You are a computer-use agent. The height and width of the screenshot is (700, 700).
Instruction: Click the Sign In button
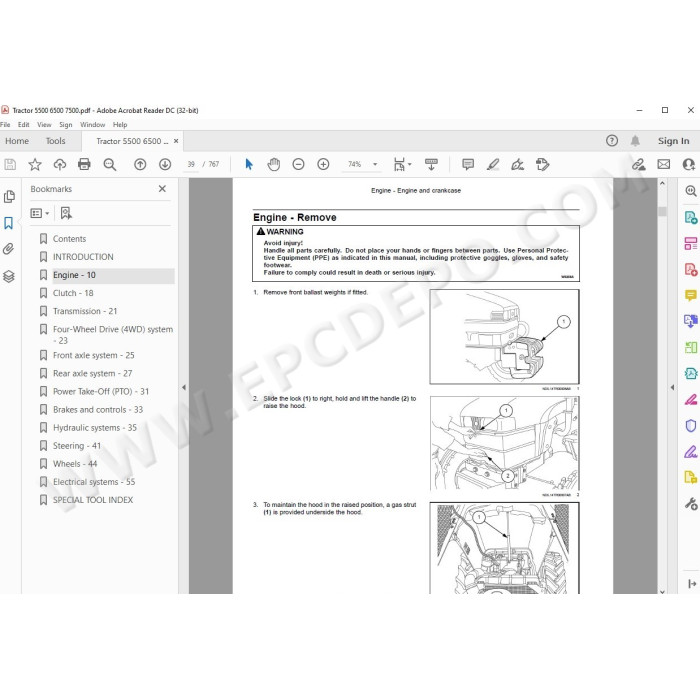pyautogui.click(x=673, y=141)
